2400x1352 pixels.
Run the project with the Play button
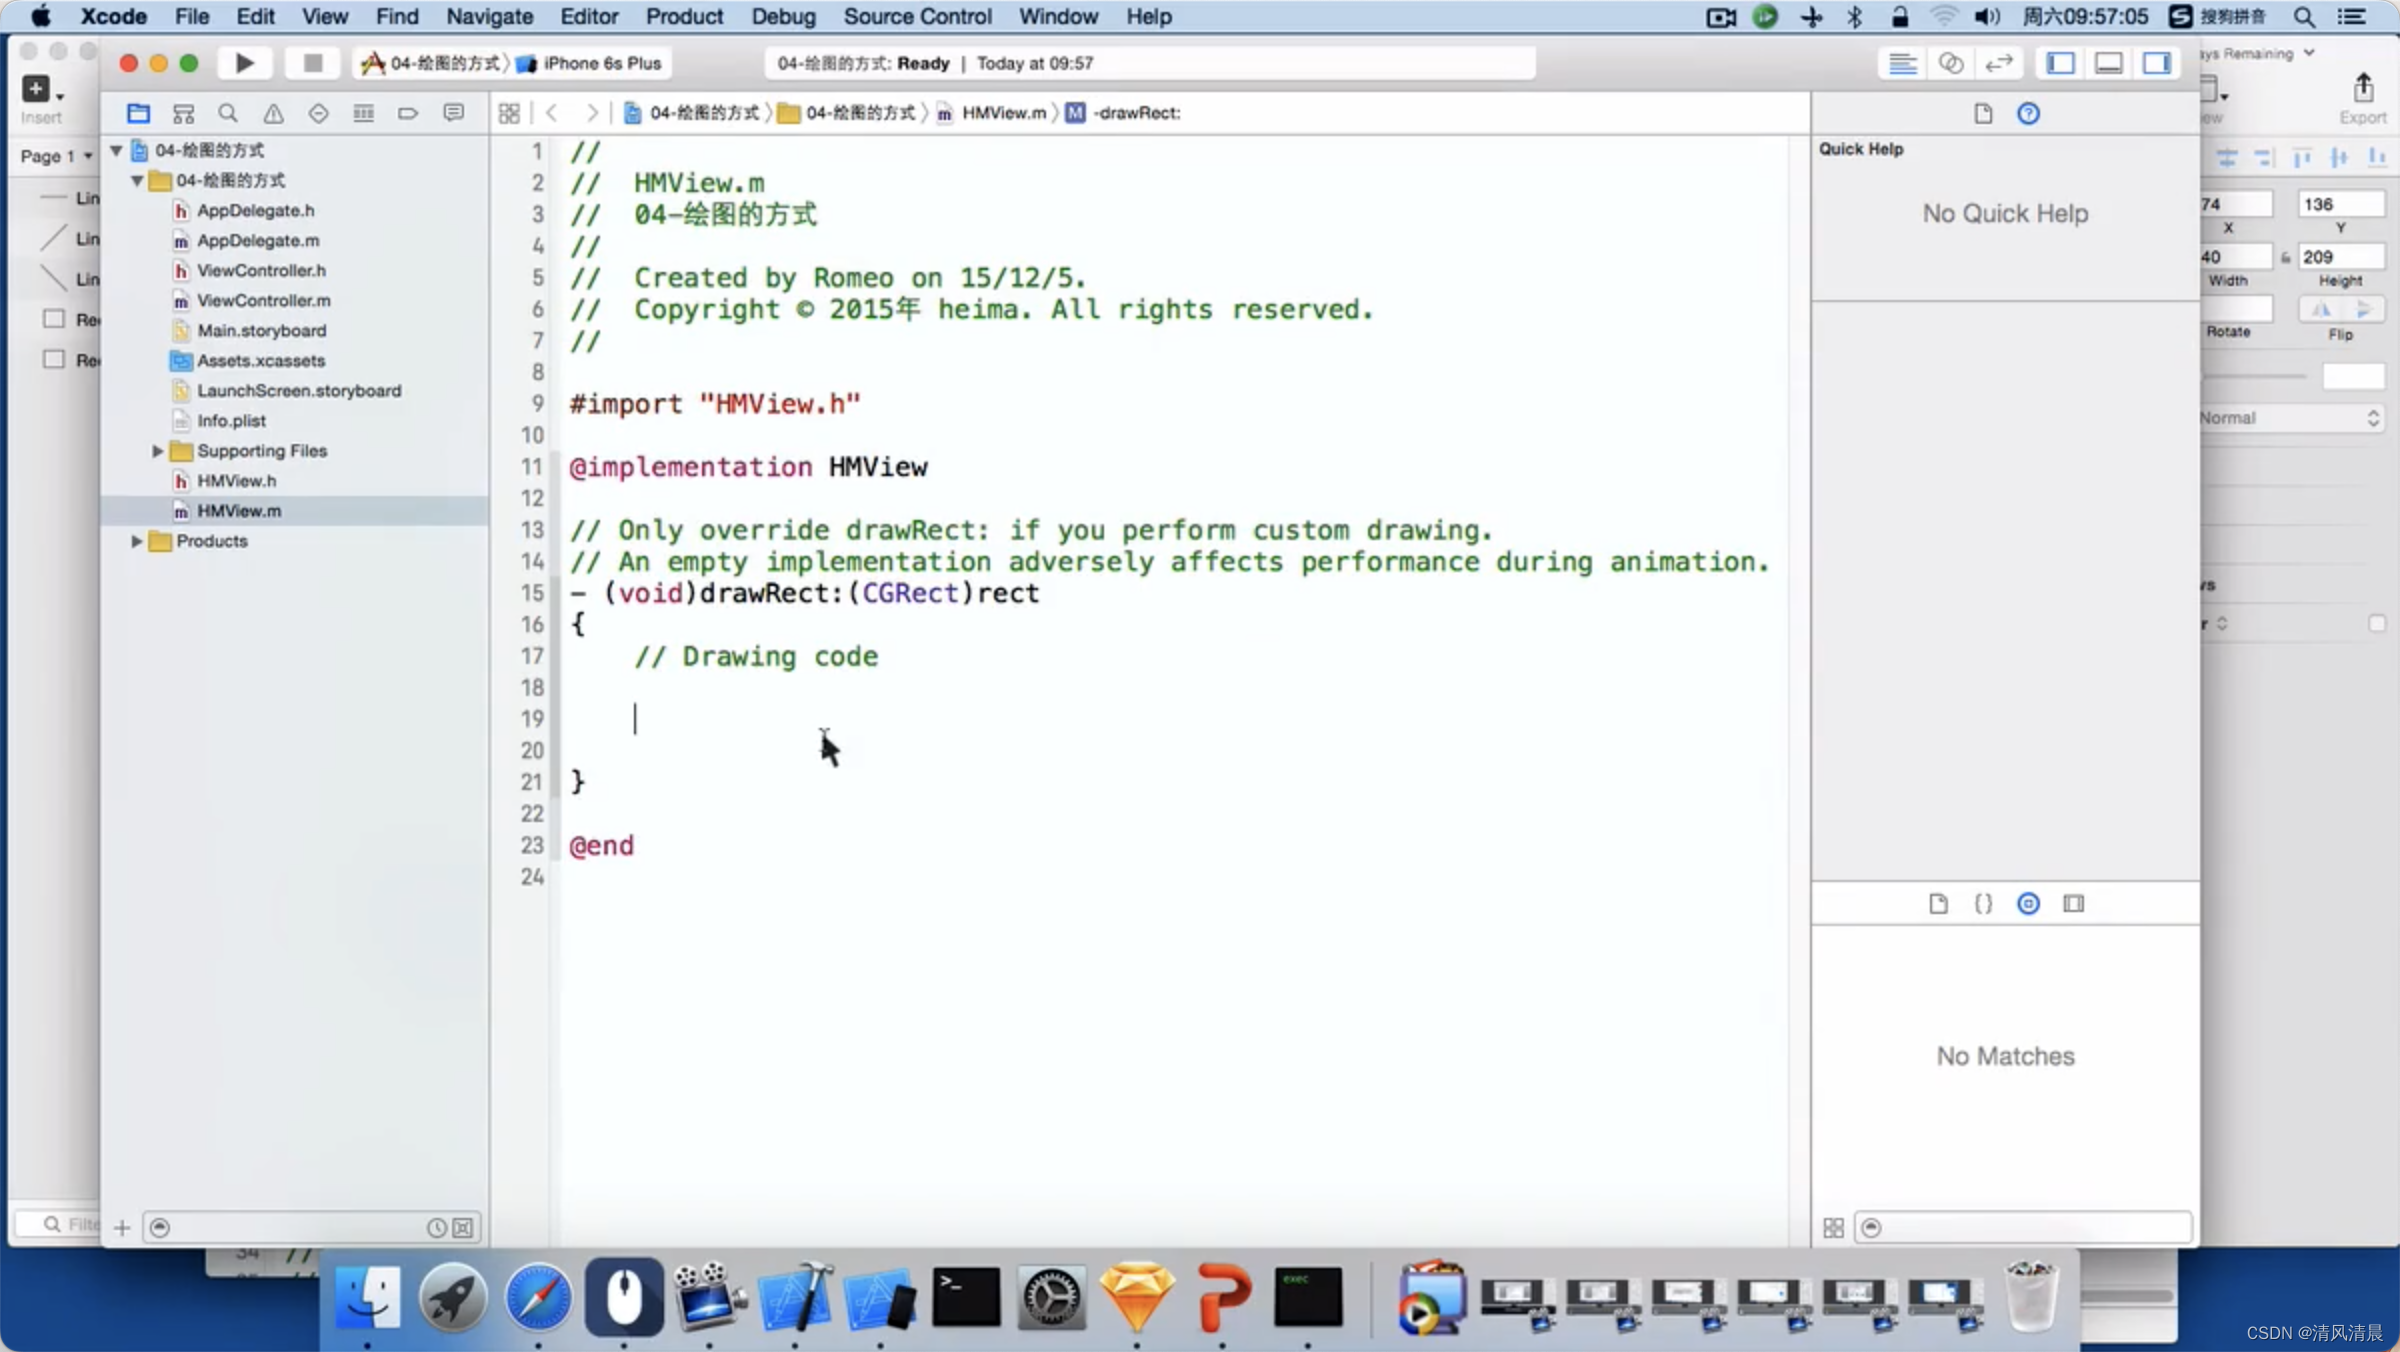(244, 63)
